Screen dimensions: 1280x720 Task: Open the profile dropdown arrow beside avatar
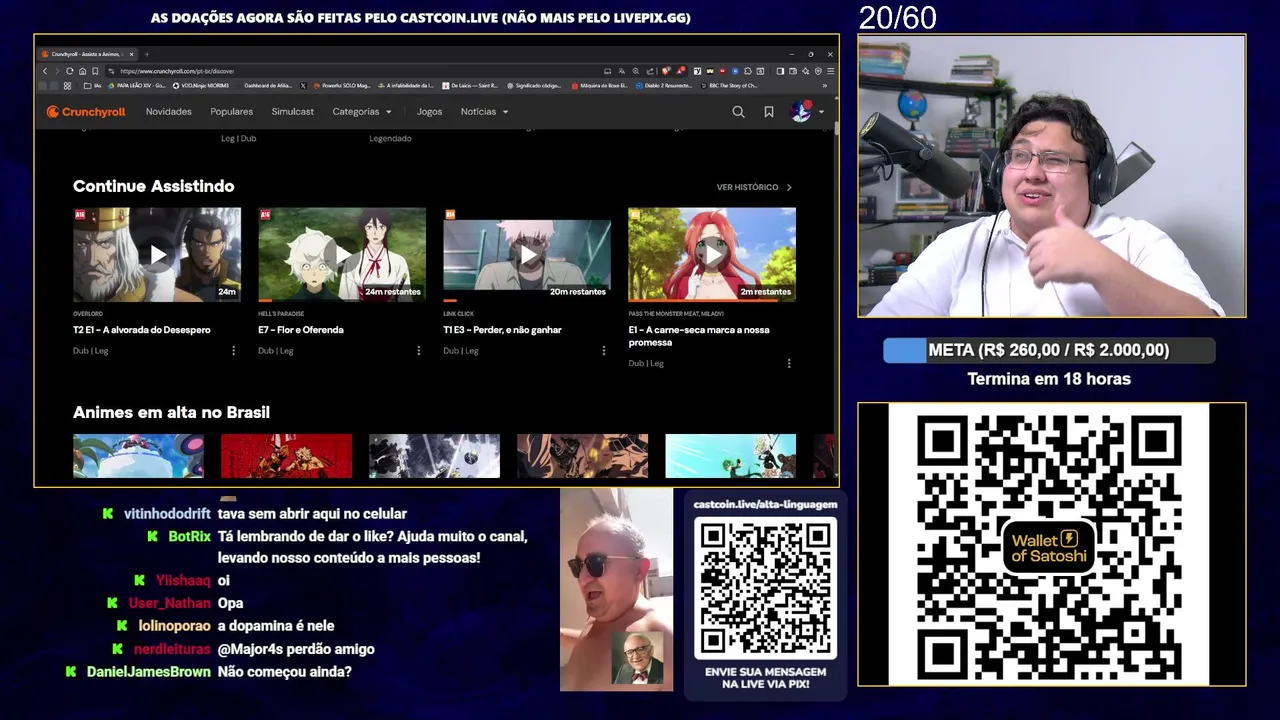coord(822,112)
